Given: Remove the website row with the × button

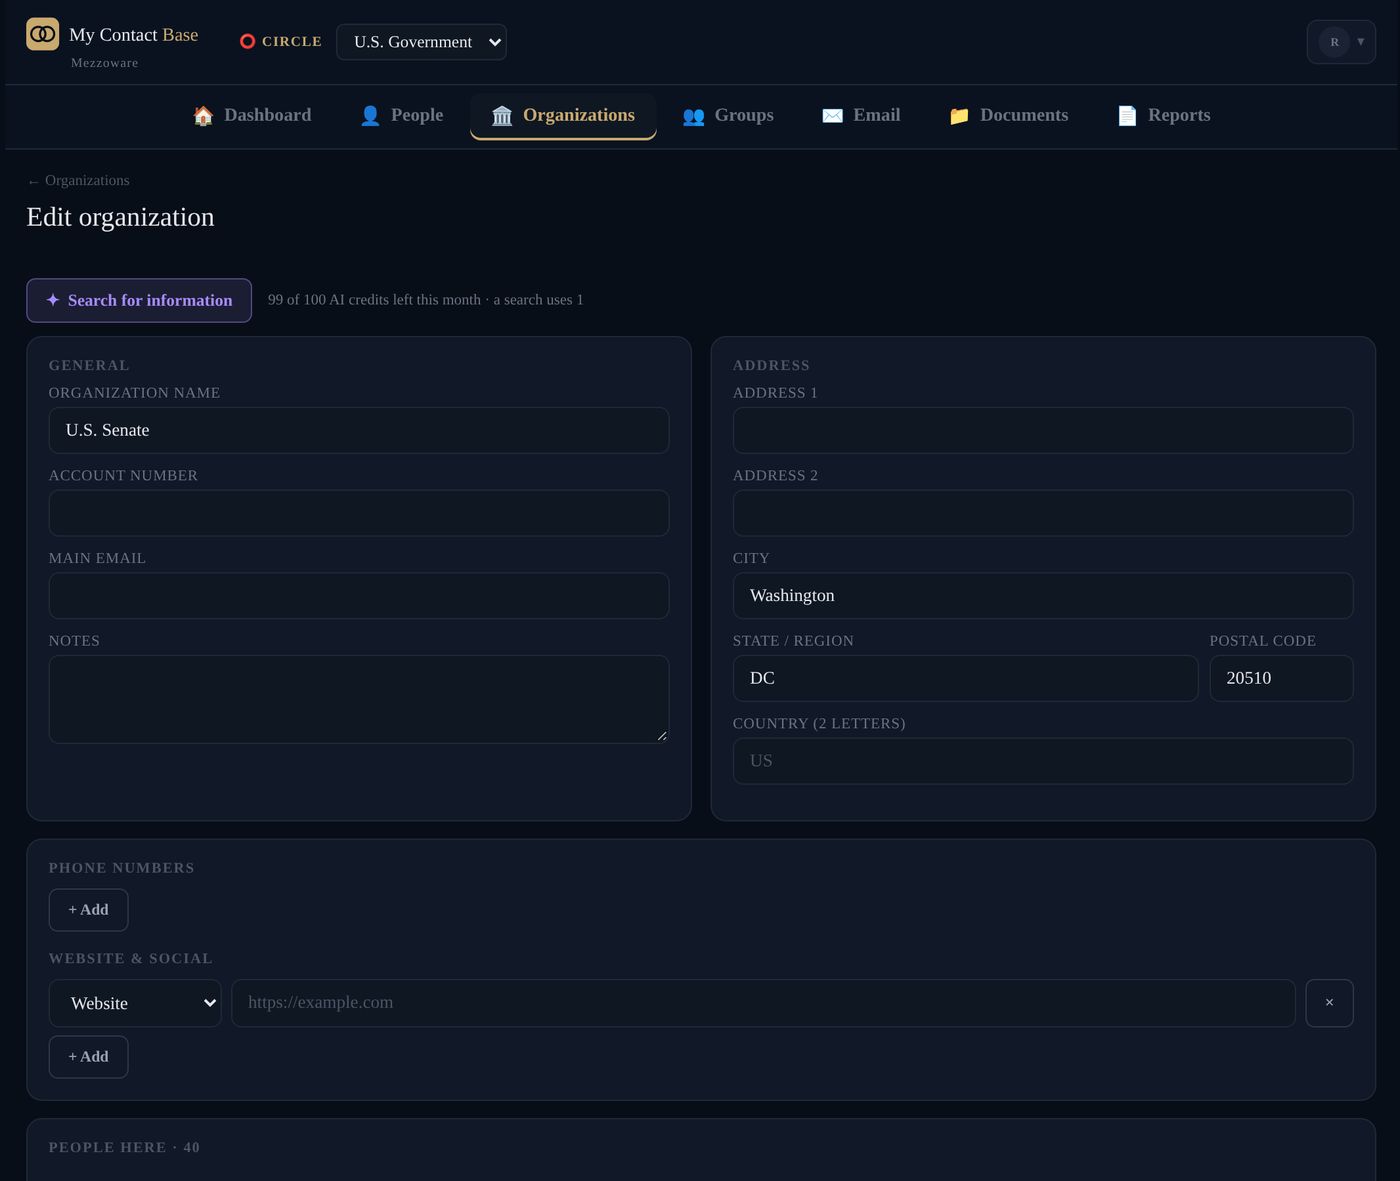Looking at the screenshot, I should point(1329,1003).
